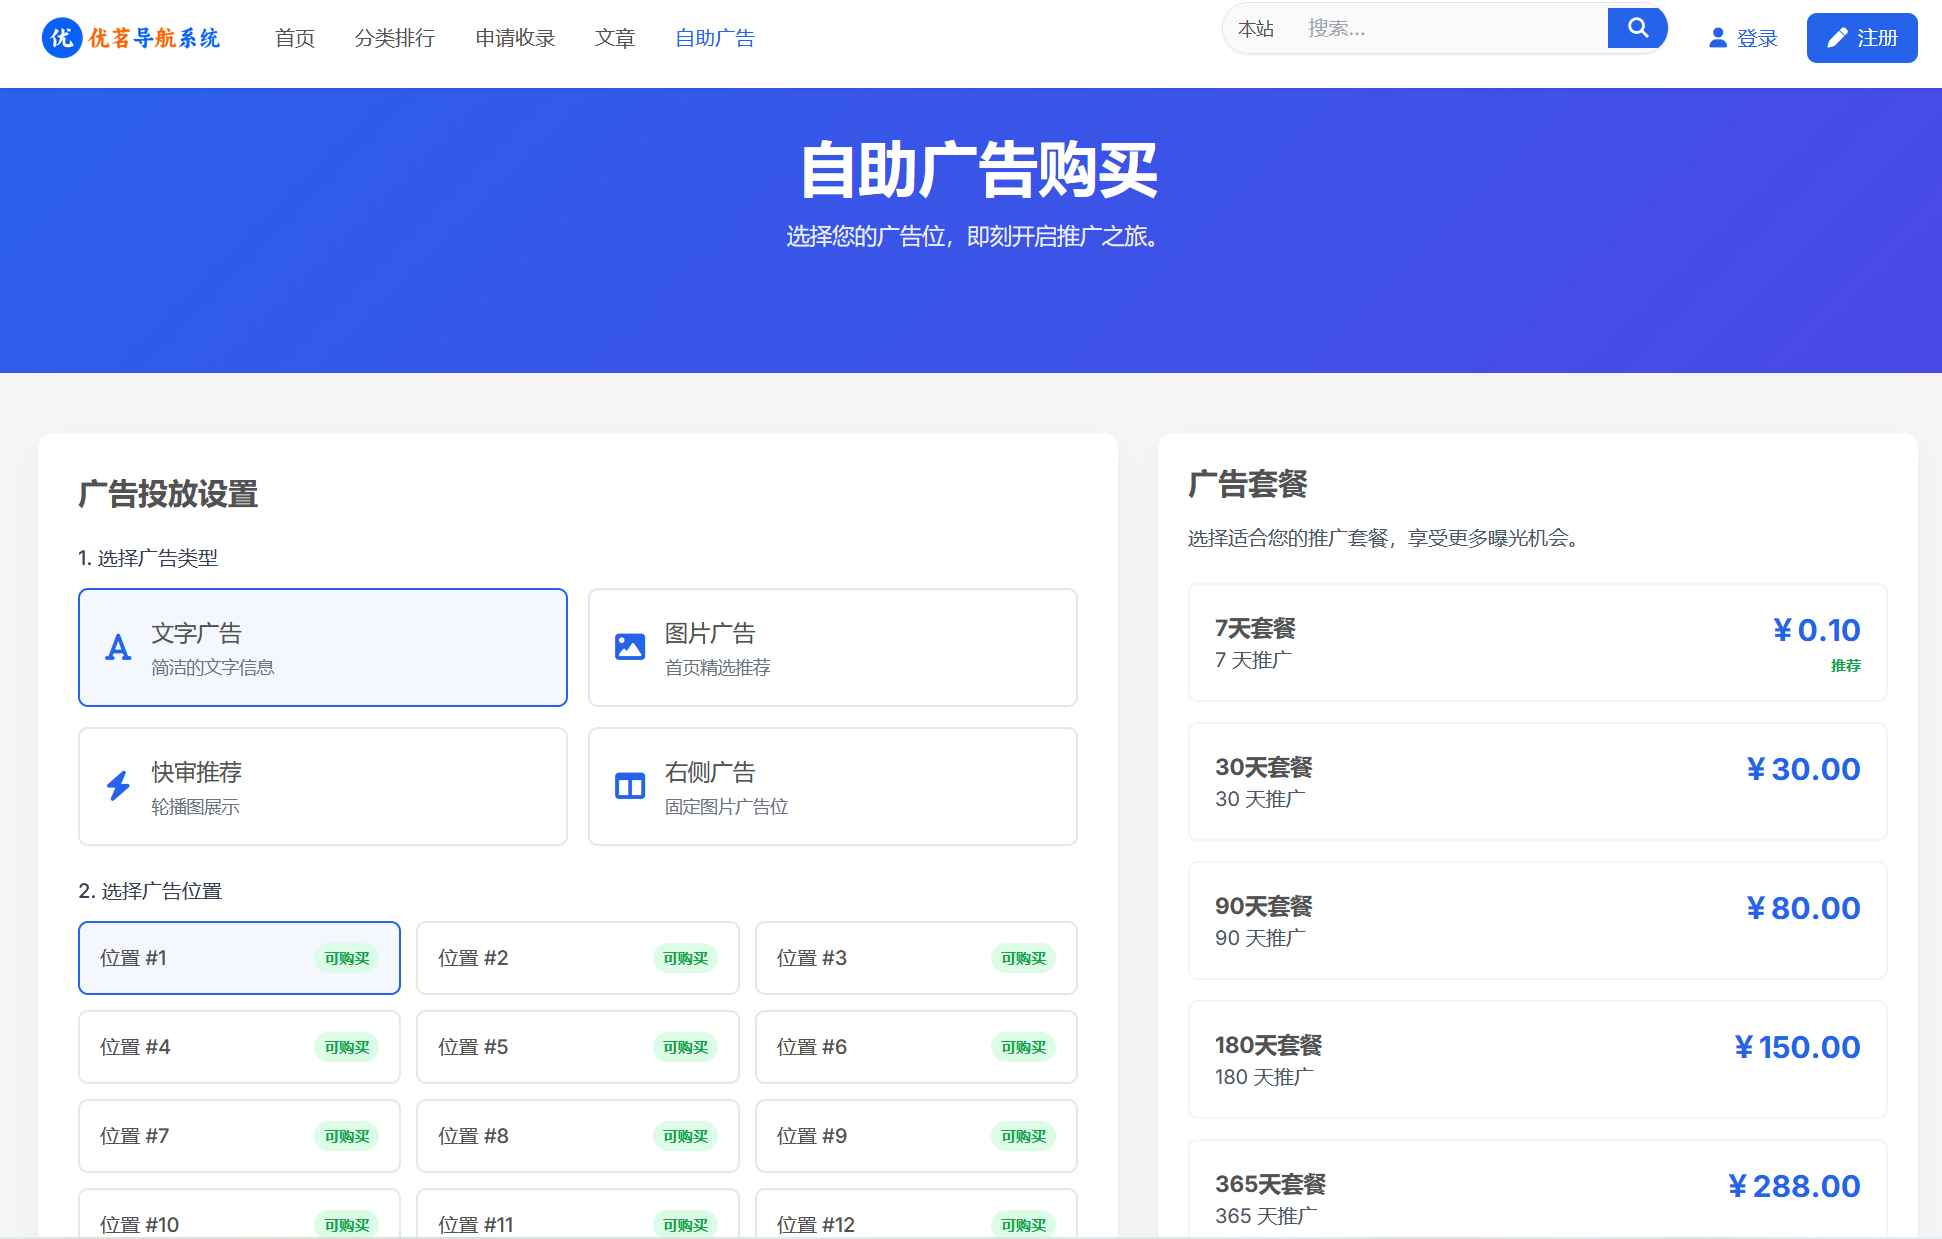Select ad position 位置 #12
1942x1239 pixels.
pos(916,1223)
